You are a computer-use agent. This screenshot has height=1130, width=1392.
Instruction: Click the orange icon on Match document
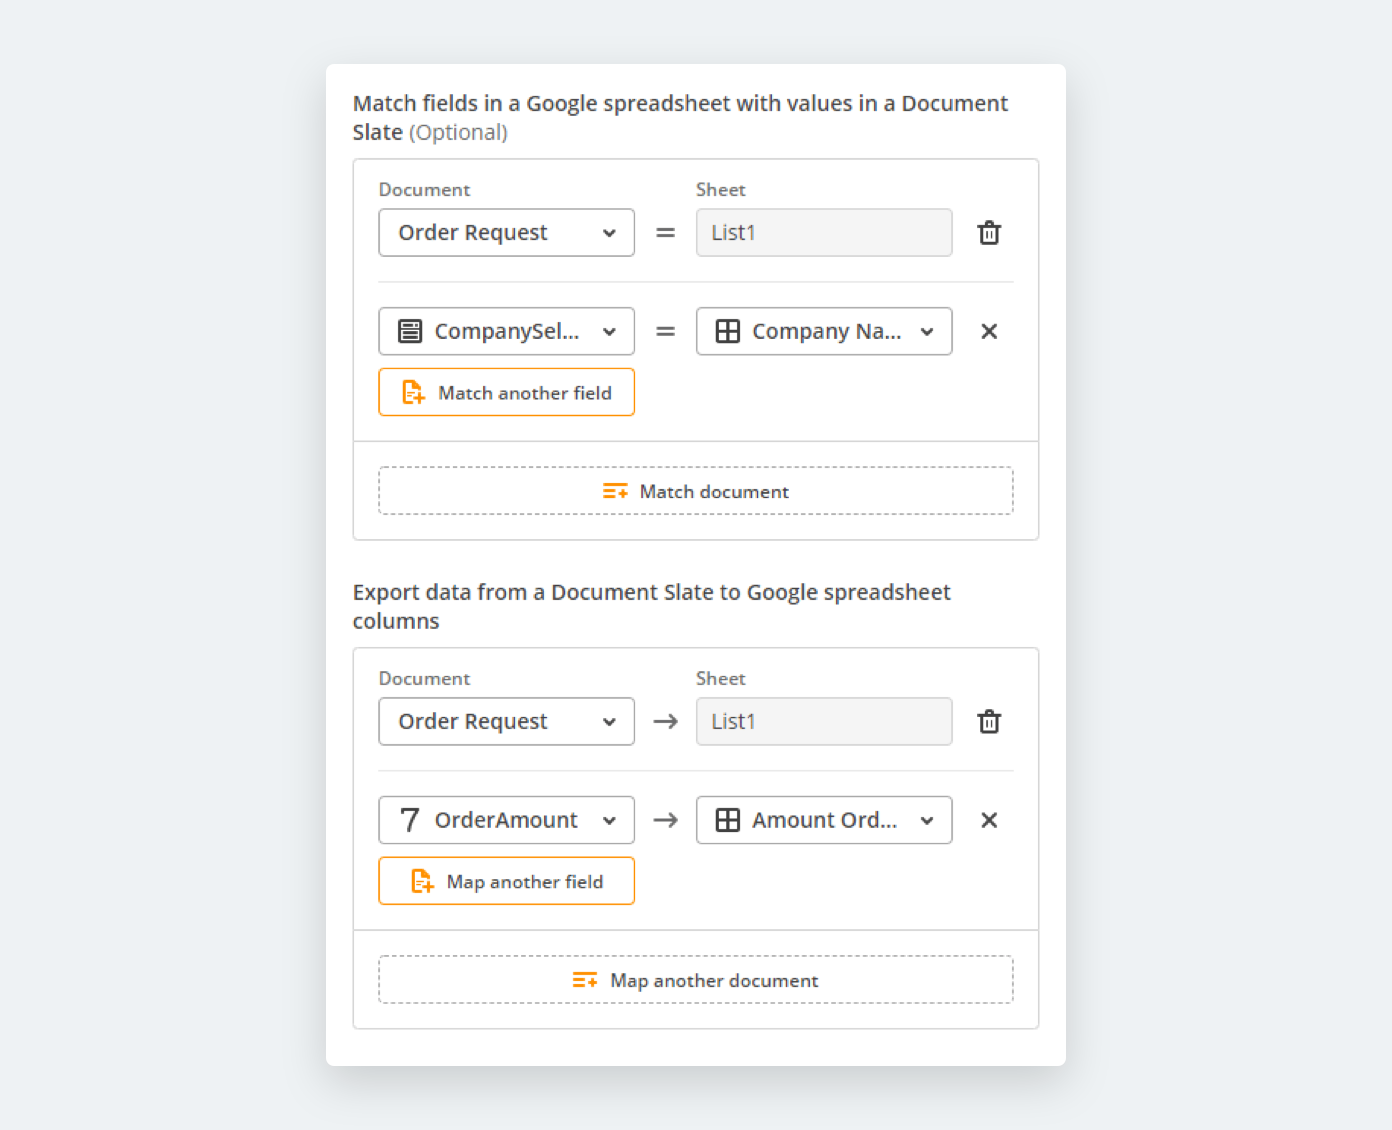pyautogui.click(x=615, y=492)
